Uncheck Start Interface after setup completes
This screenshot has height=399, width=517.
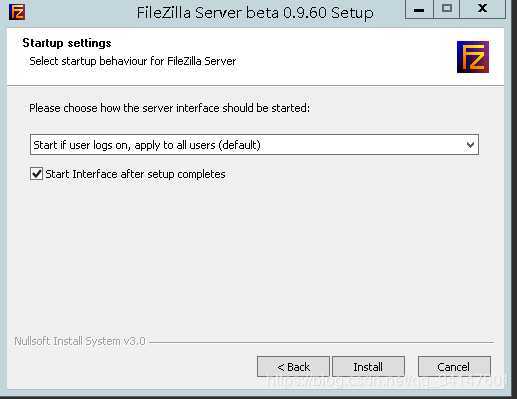coord(36,174)
